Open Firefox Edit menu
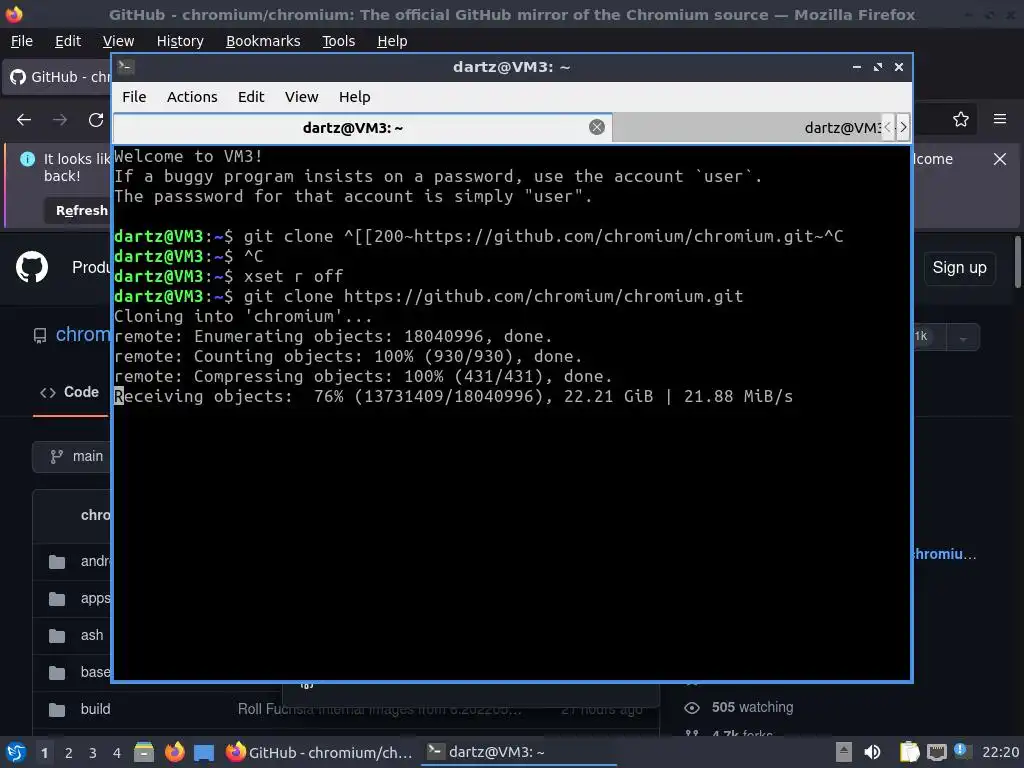 coord(68,41)
